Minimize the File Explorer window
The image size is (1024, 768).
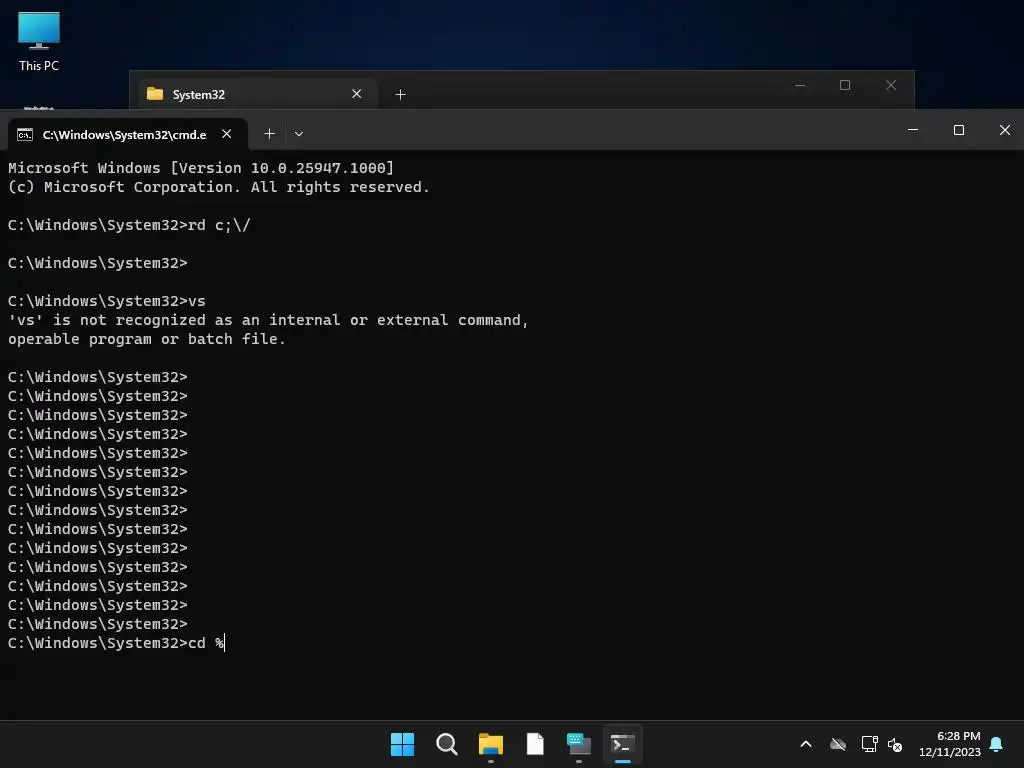pyautogui.click(x=800, y=86)
